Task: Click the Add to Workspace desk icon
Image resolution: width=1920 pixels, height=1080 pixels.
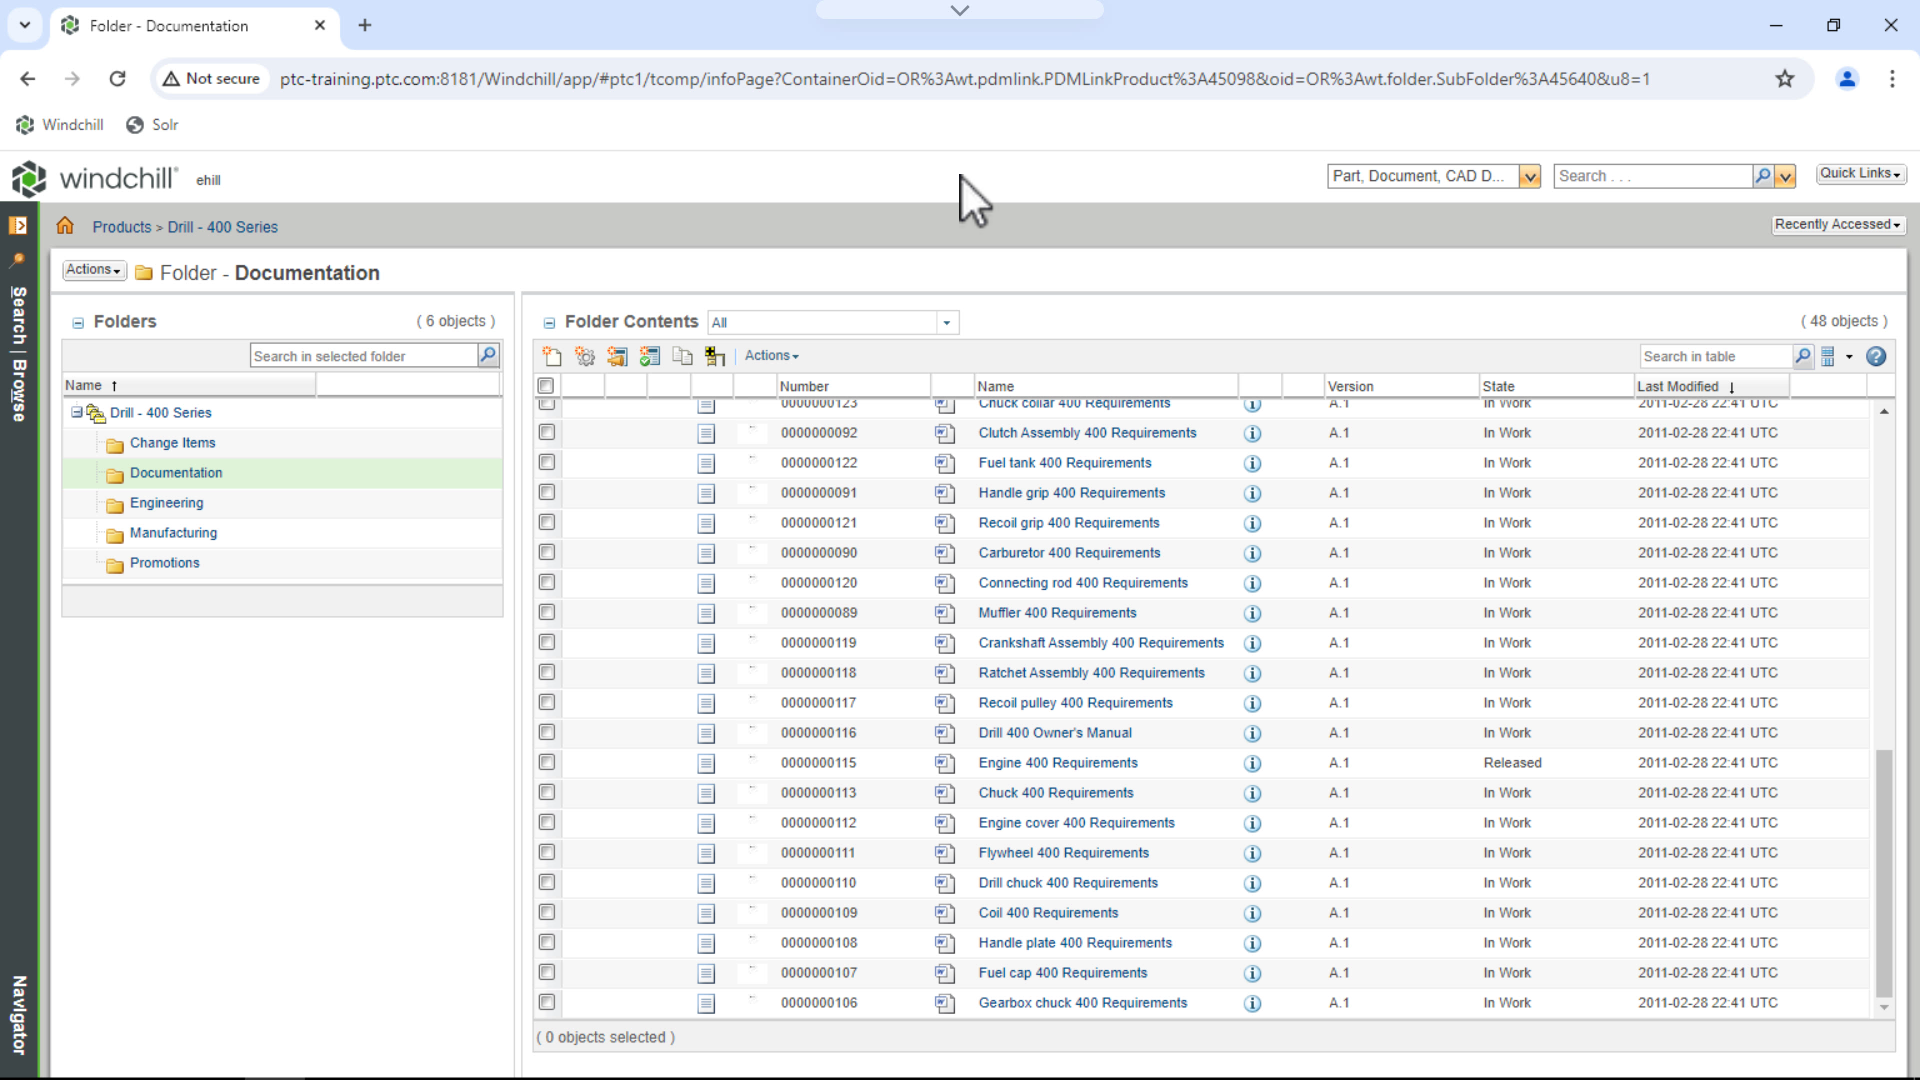Action: [715, 356]
